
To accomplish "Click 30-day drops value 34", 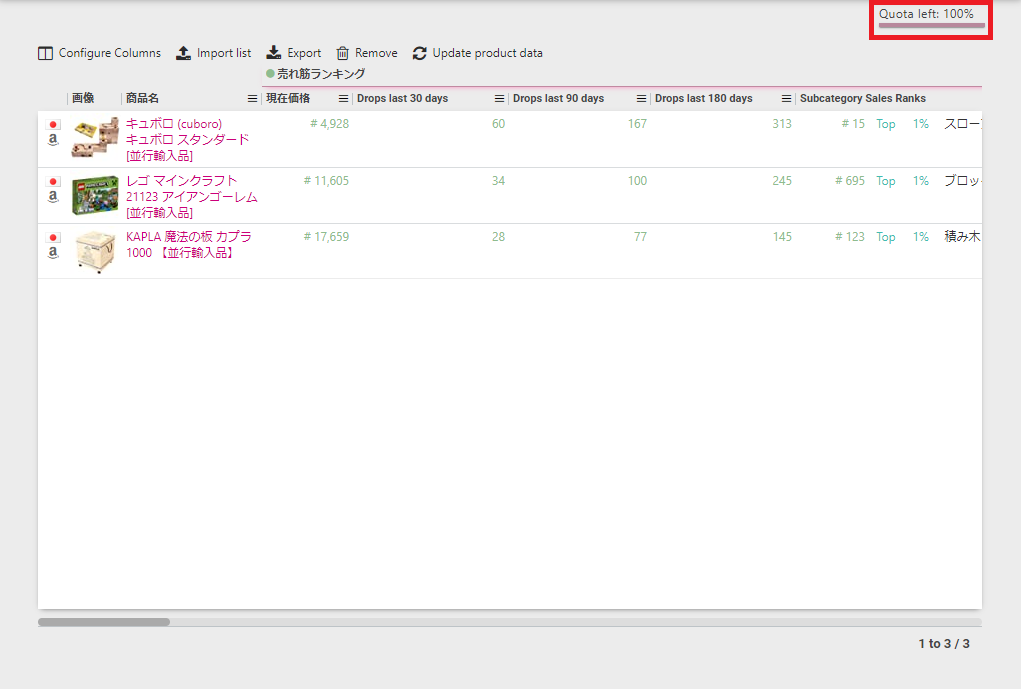I will point(498,181).
